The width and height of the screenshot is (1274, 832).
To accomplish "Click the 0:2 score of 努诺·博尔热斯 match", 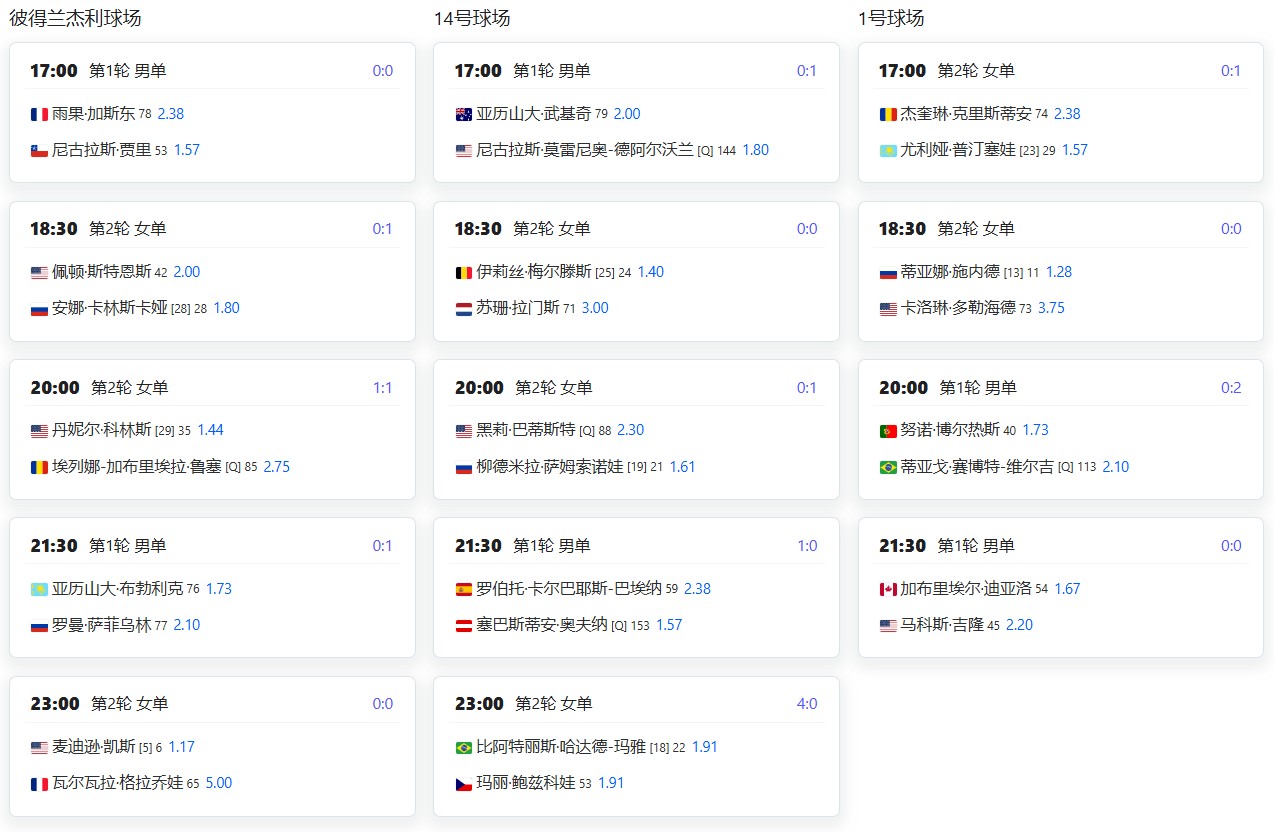I will (1230, 387).
